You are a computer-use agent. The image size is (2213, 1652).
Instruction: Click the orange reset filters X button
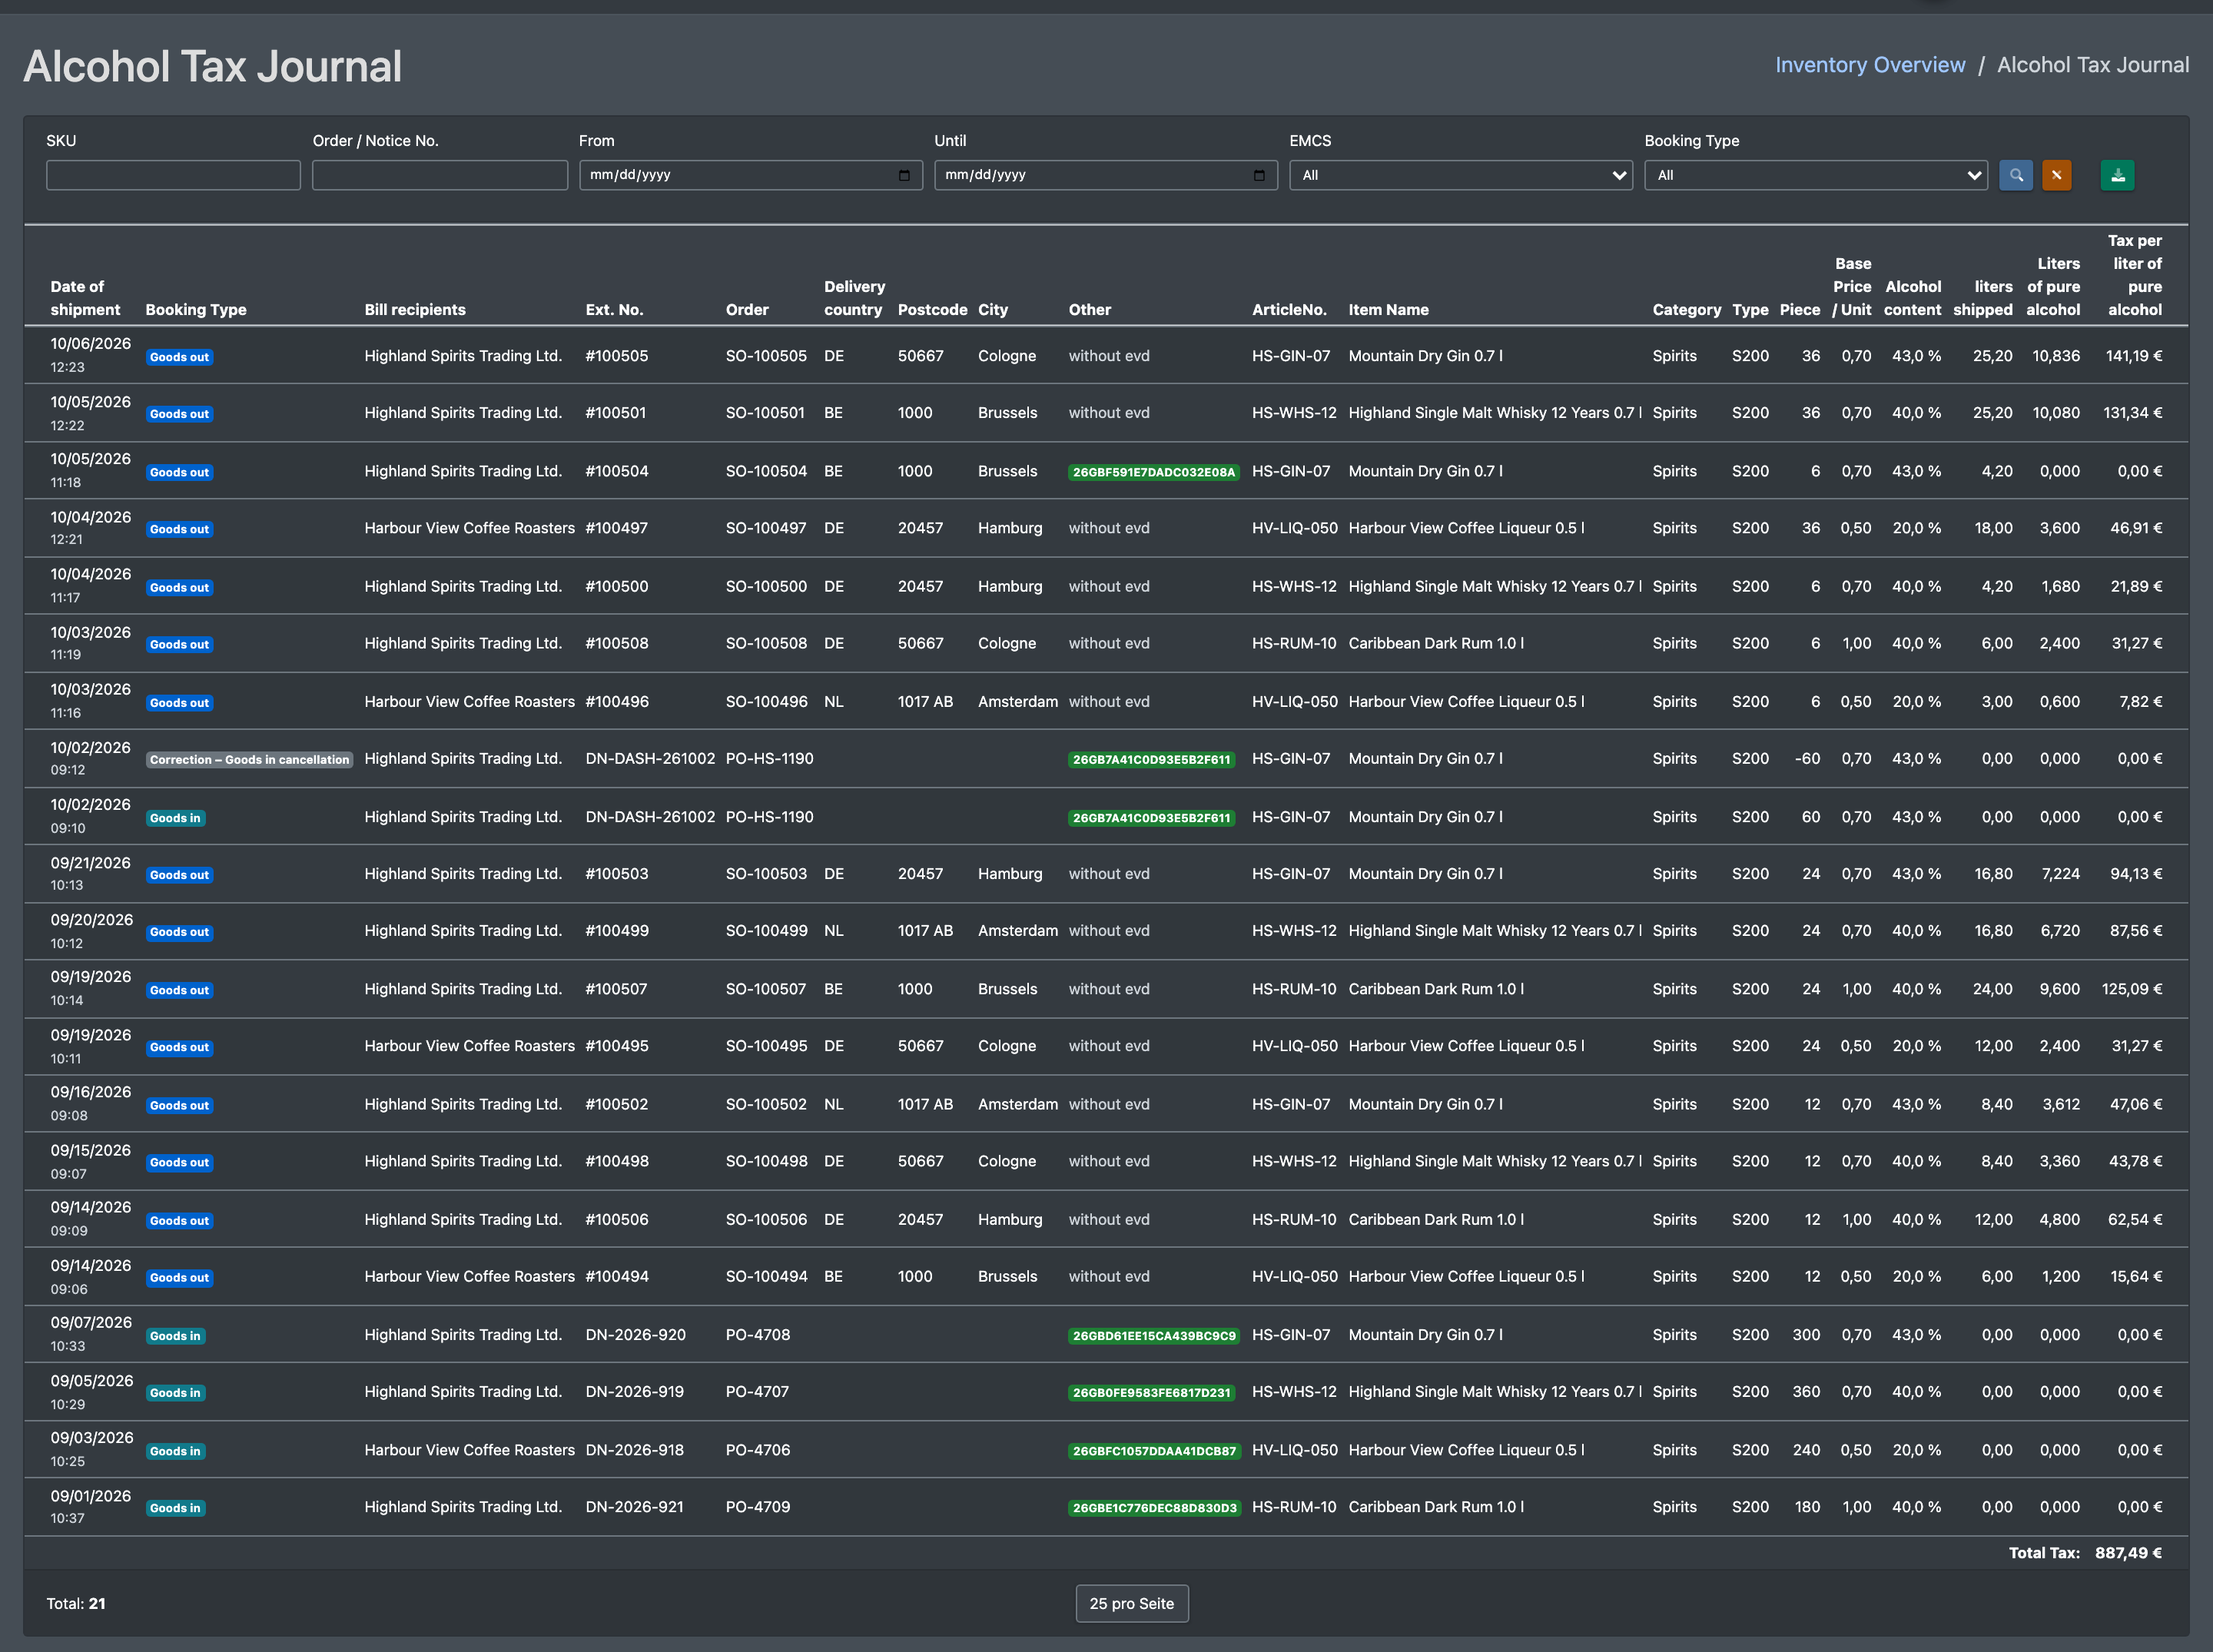point(2056,175)
